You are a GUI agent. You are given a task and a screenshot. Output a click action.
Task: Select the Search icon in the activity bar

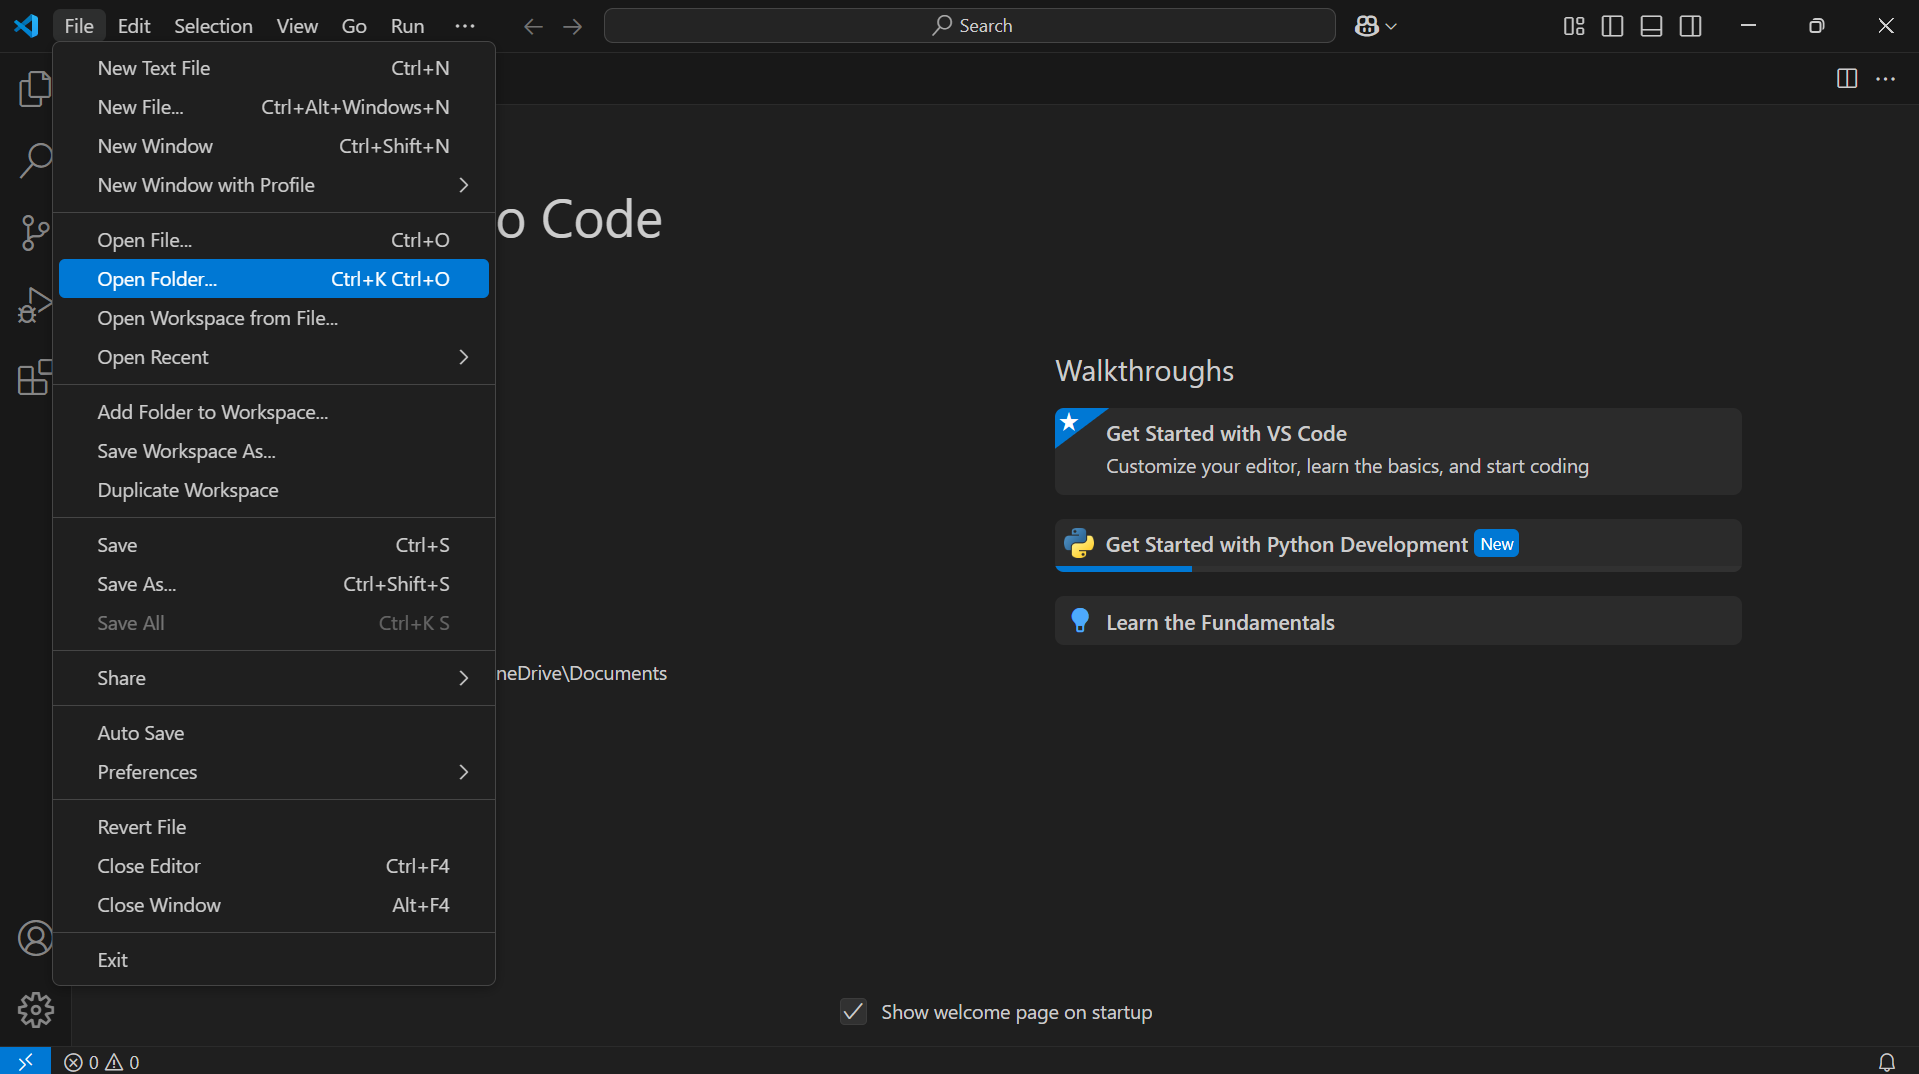pos(35,160)
